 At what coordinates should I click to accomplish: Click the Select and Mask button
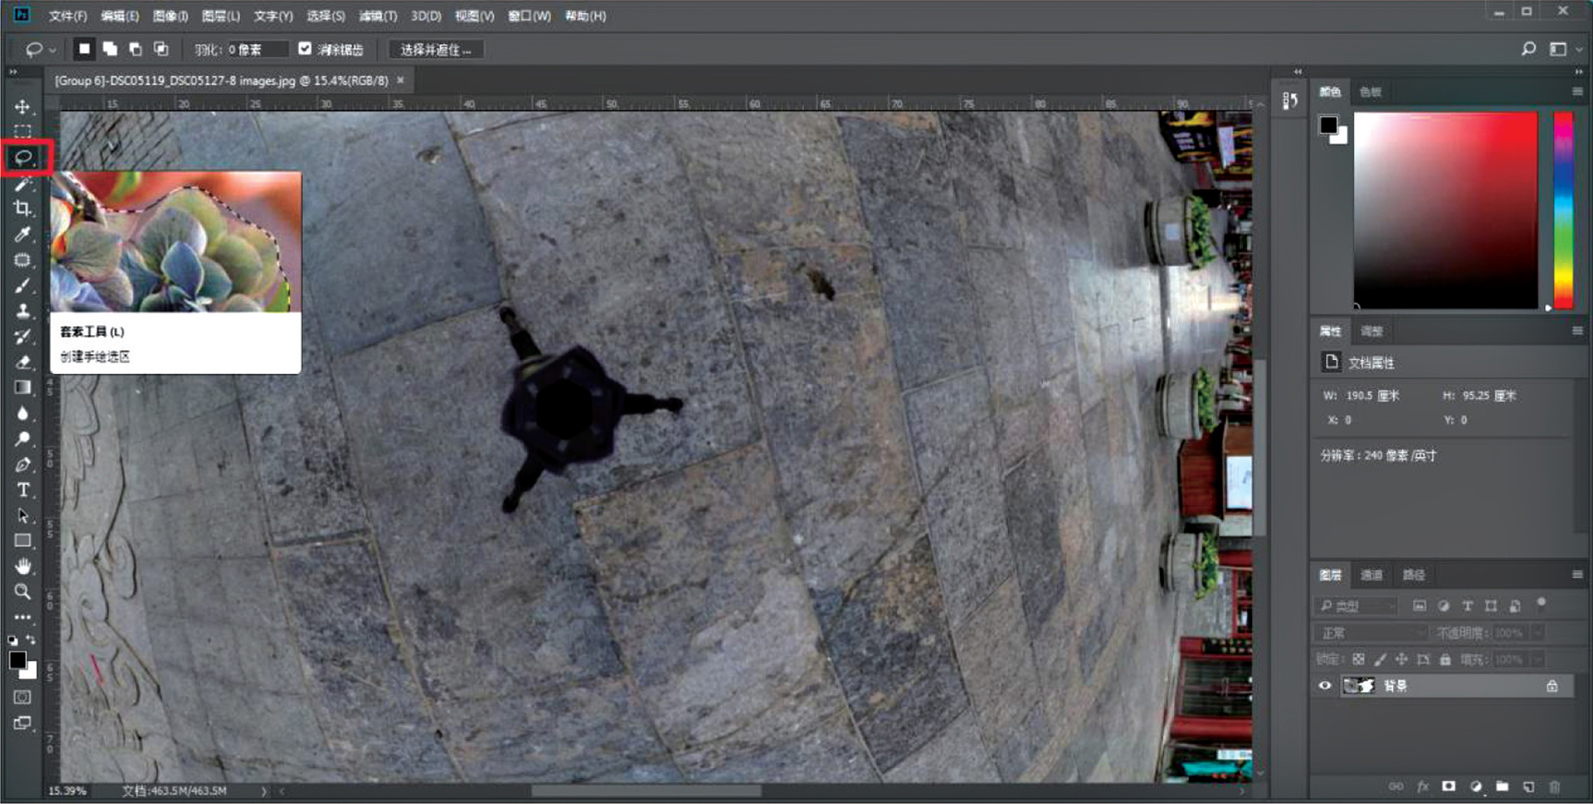coord(436,49)
